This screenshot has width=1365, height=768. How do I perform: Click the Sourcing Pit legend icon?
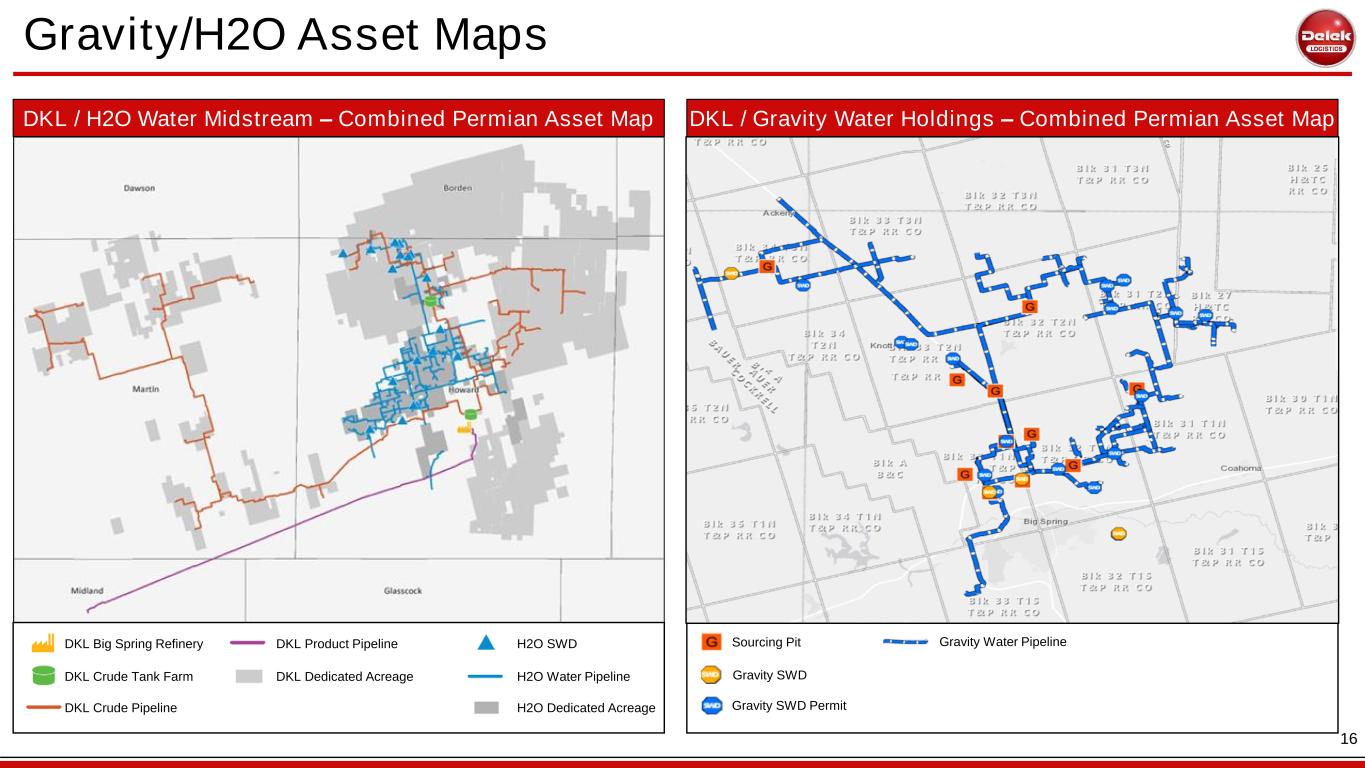[x=712, y=642]
